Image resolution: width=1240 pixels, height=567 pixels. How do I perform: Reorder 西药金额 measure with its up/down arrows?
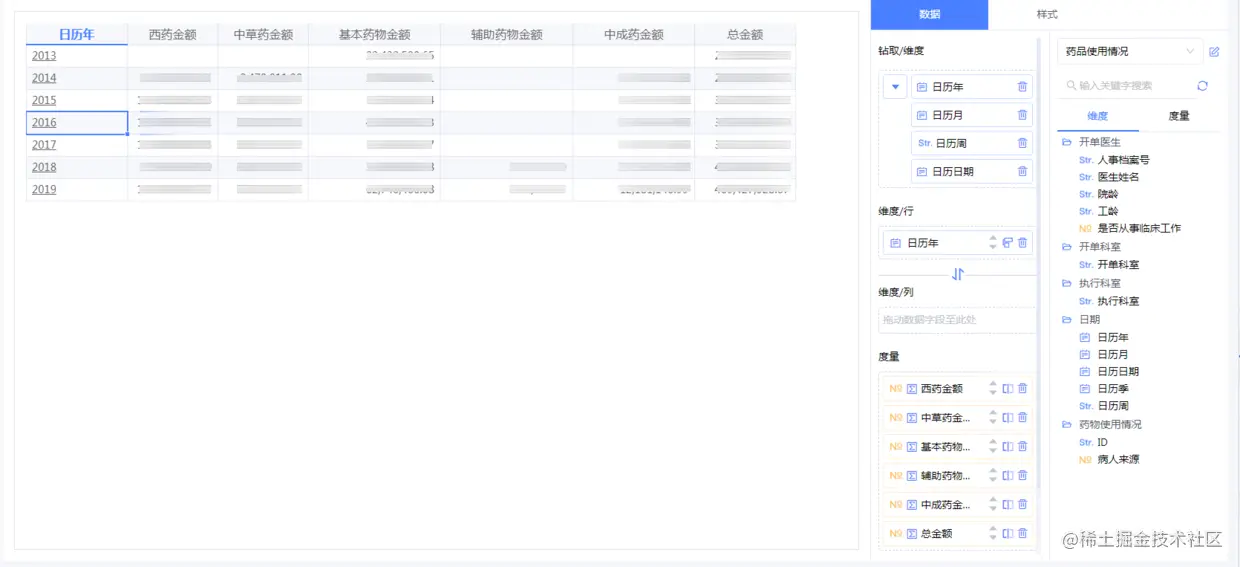coord(993,389)
